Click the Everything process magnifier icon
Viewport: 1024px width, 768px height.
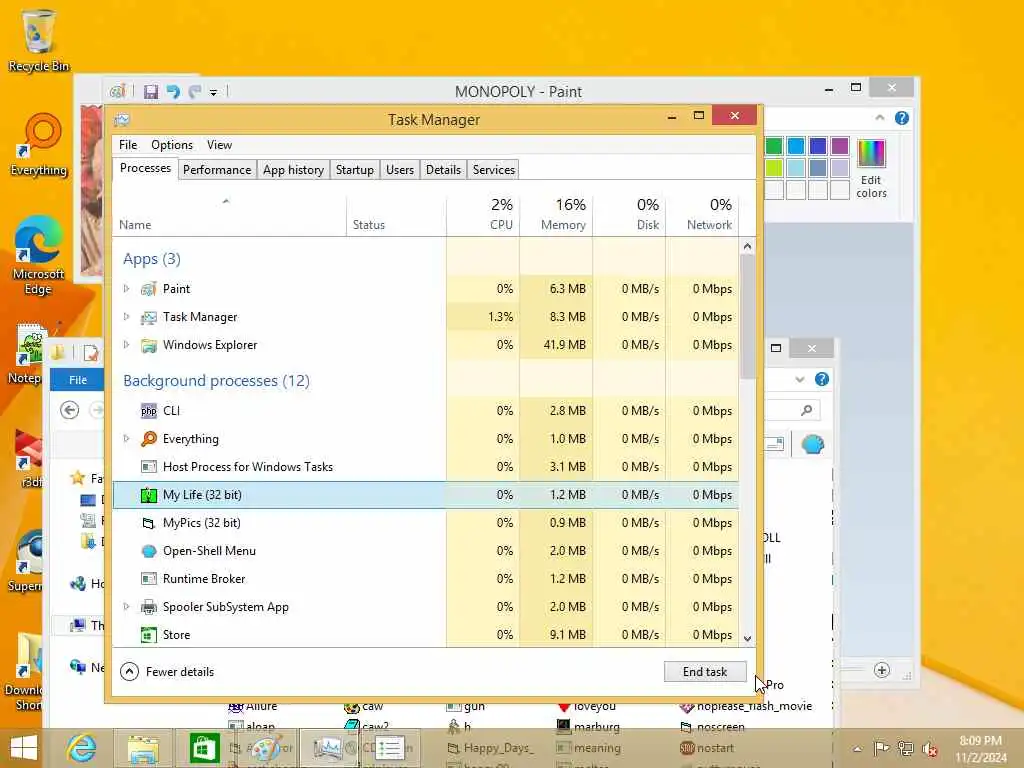click(x=149, y=439)
